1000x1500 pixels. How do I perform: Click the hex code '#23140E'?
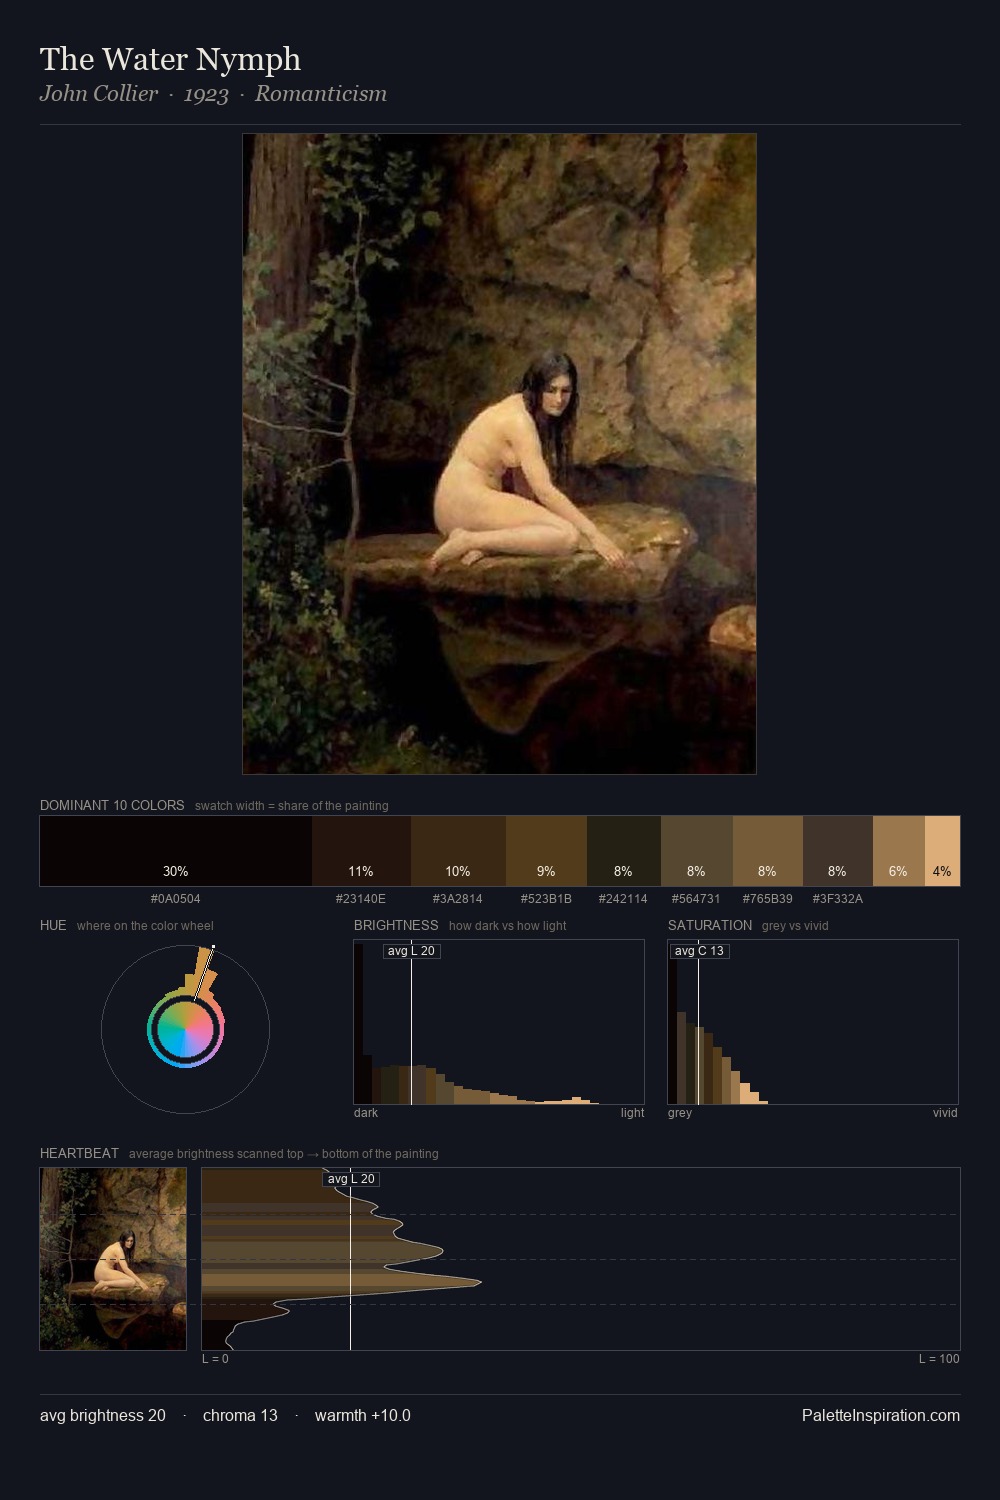click(x=361, y=899)
